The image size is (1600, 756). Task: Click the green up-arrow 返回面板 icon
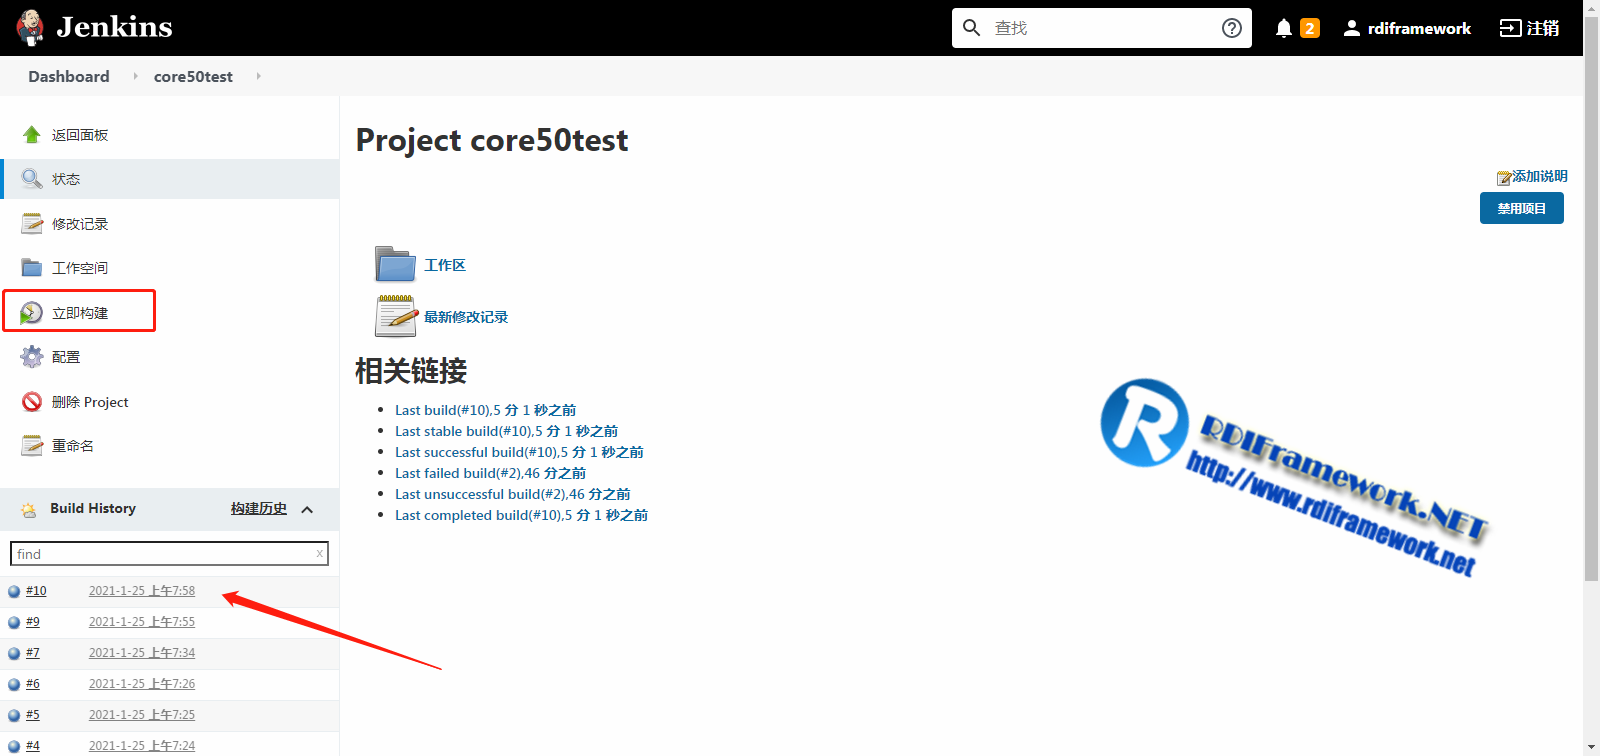click(x=32, y=134)
